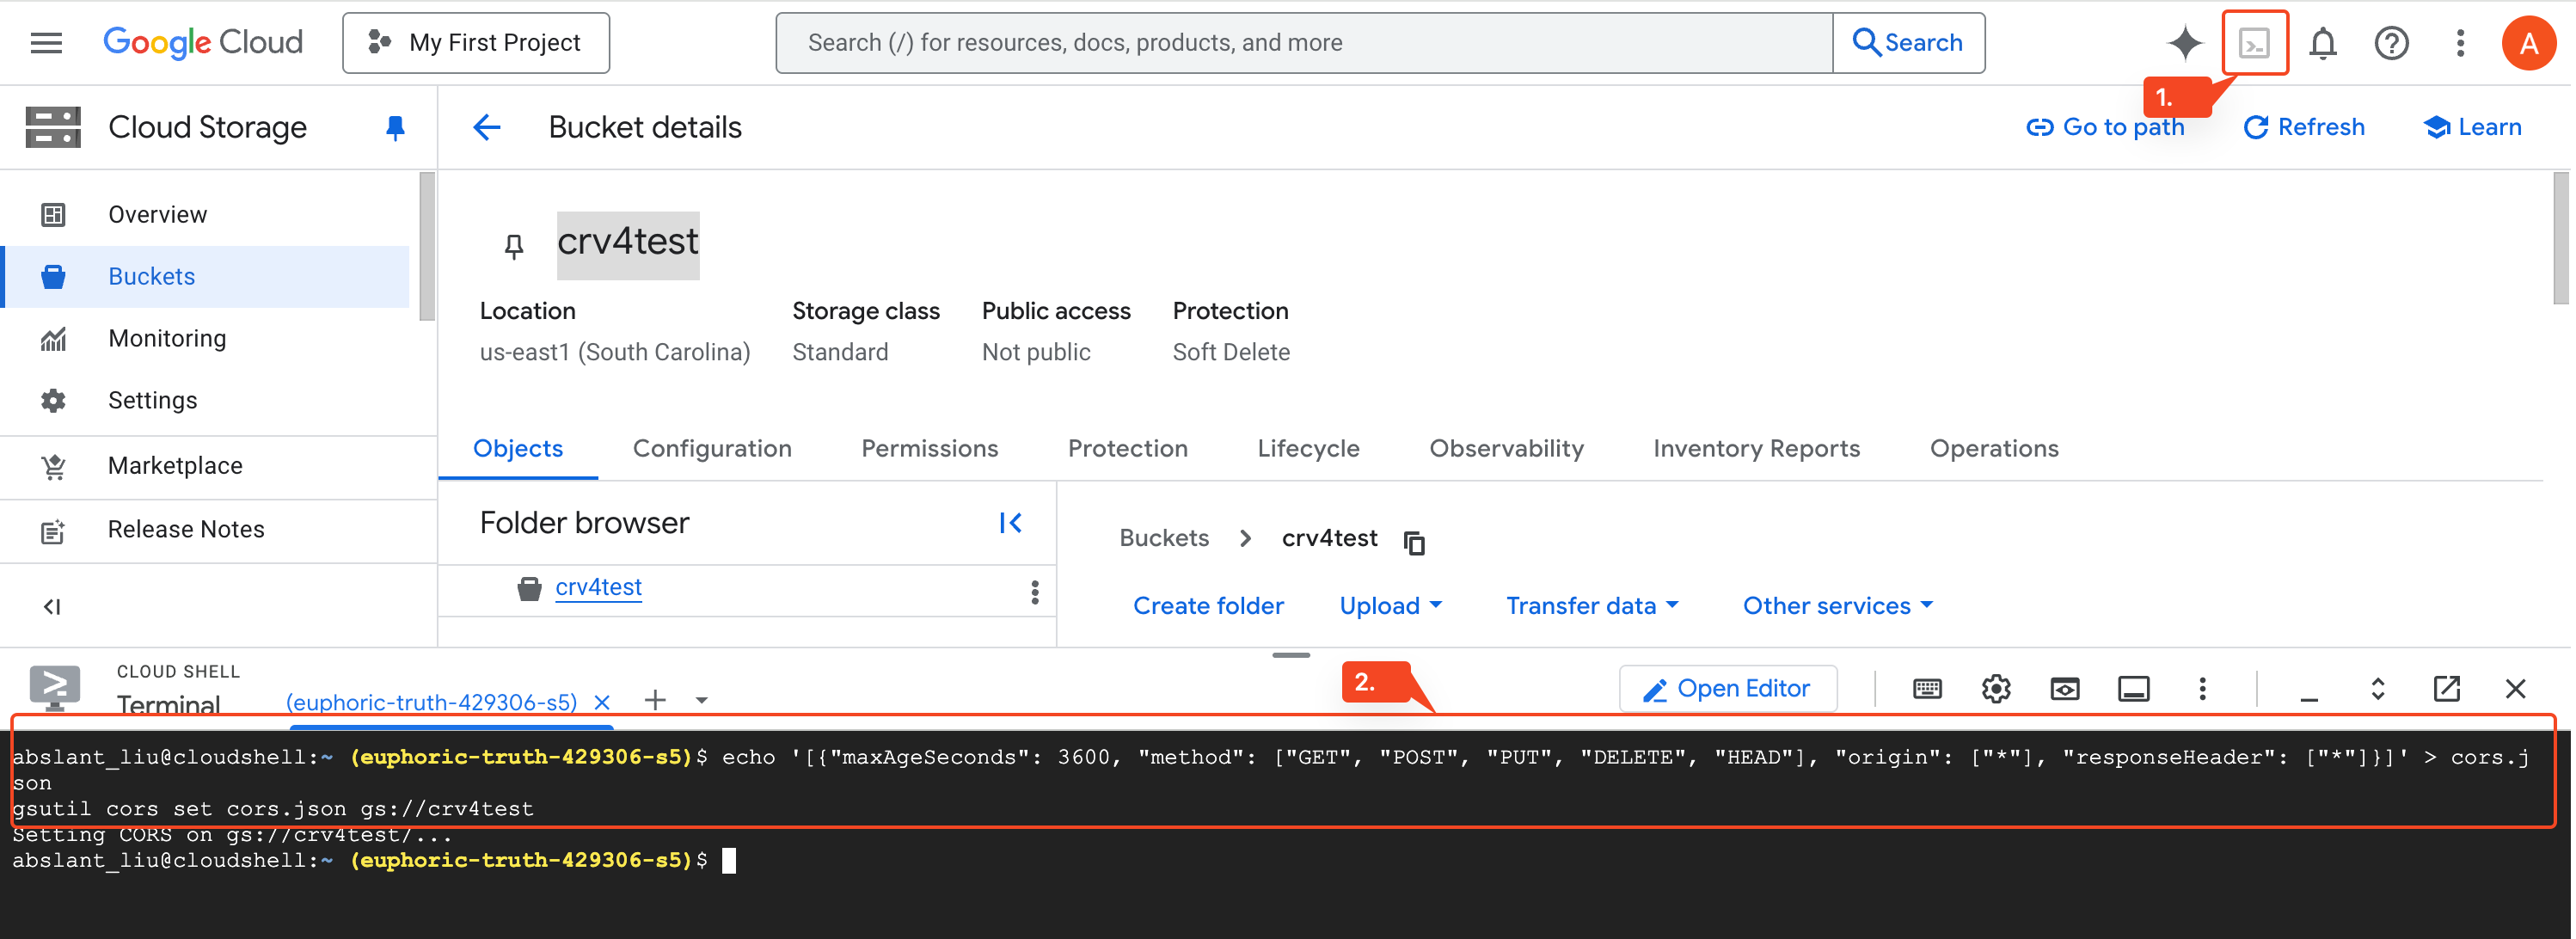Image resolution: width=2576 pixels, height=939 pixels.
Task: Open Transfer data dropdown menu
Action: 1591,605
